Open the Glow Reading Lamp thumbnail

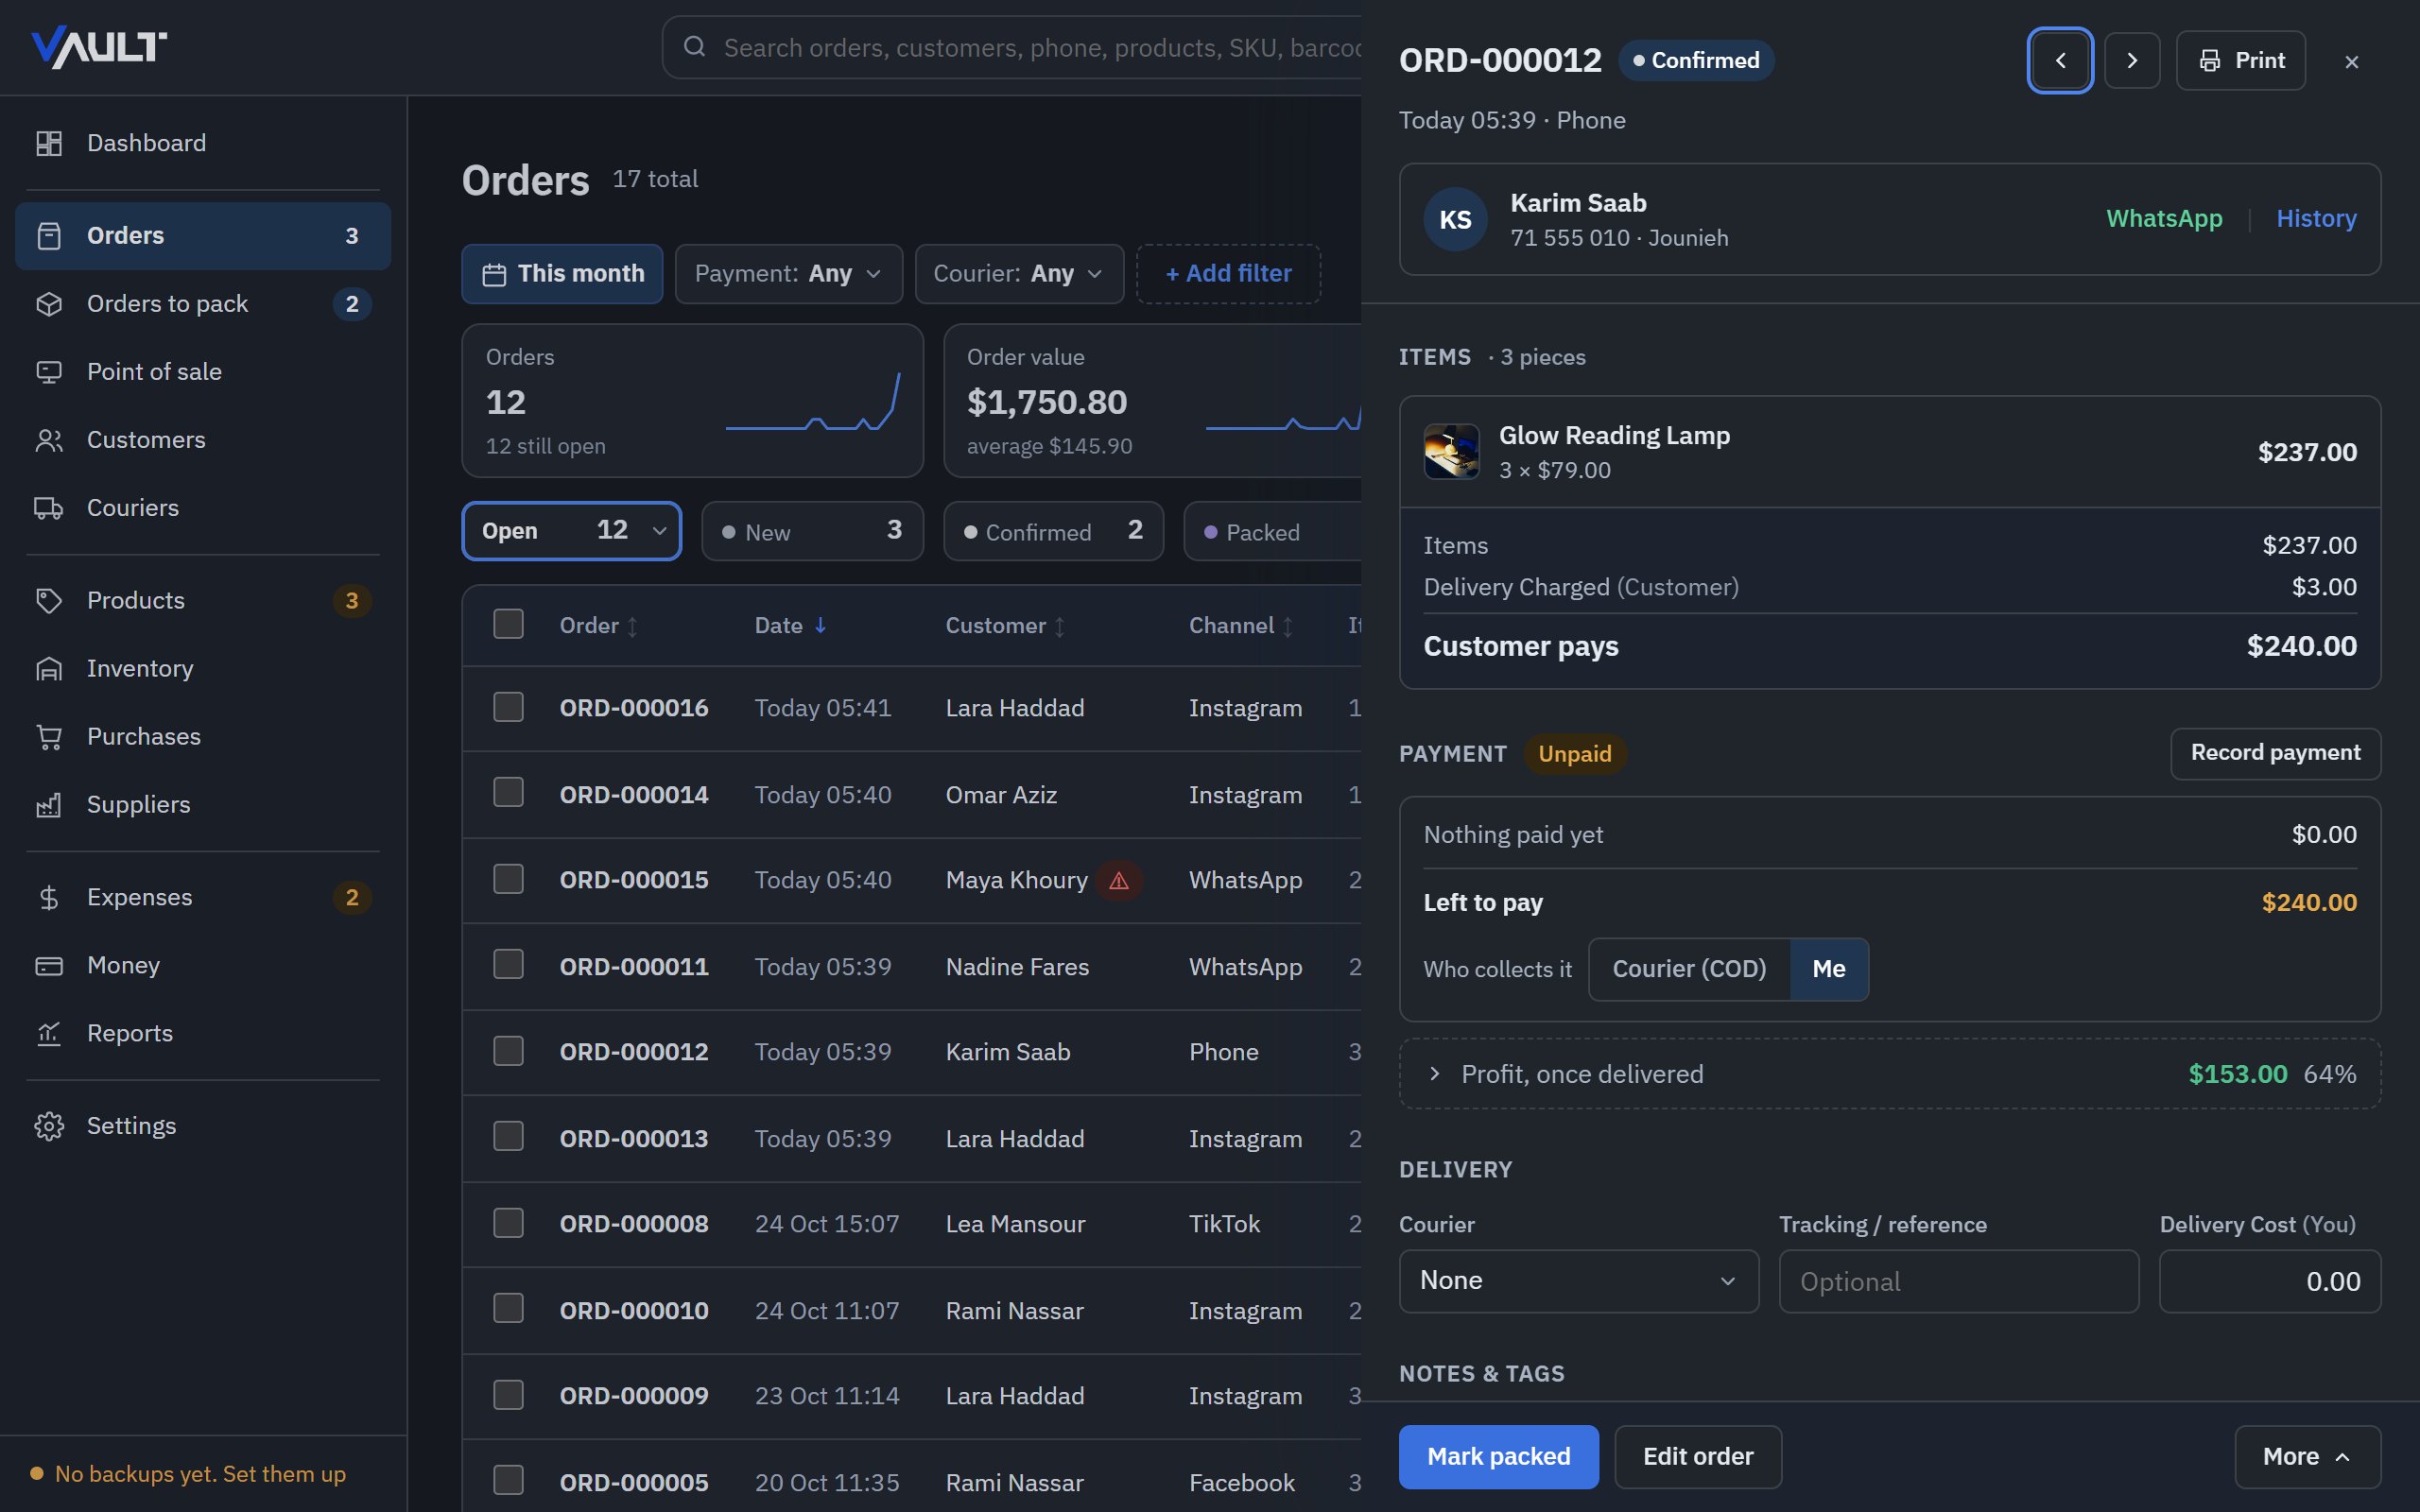point(1451,452)
